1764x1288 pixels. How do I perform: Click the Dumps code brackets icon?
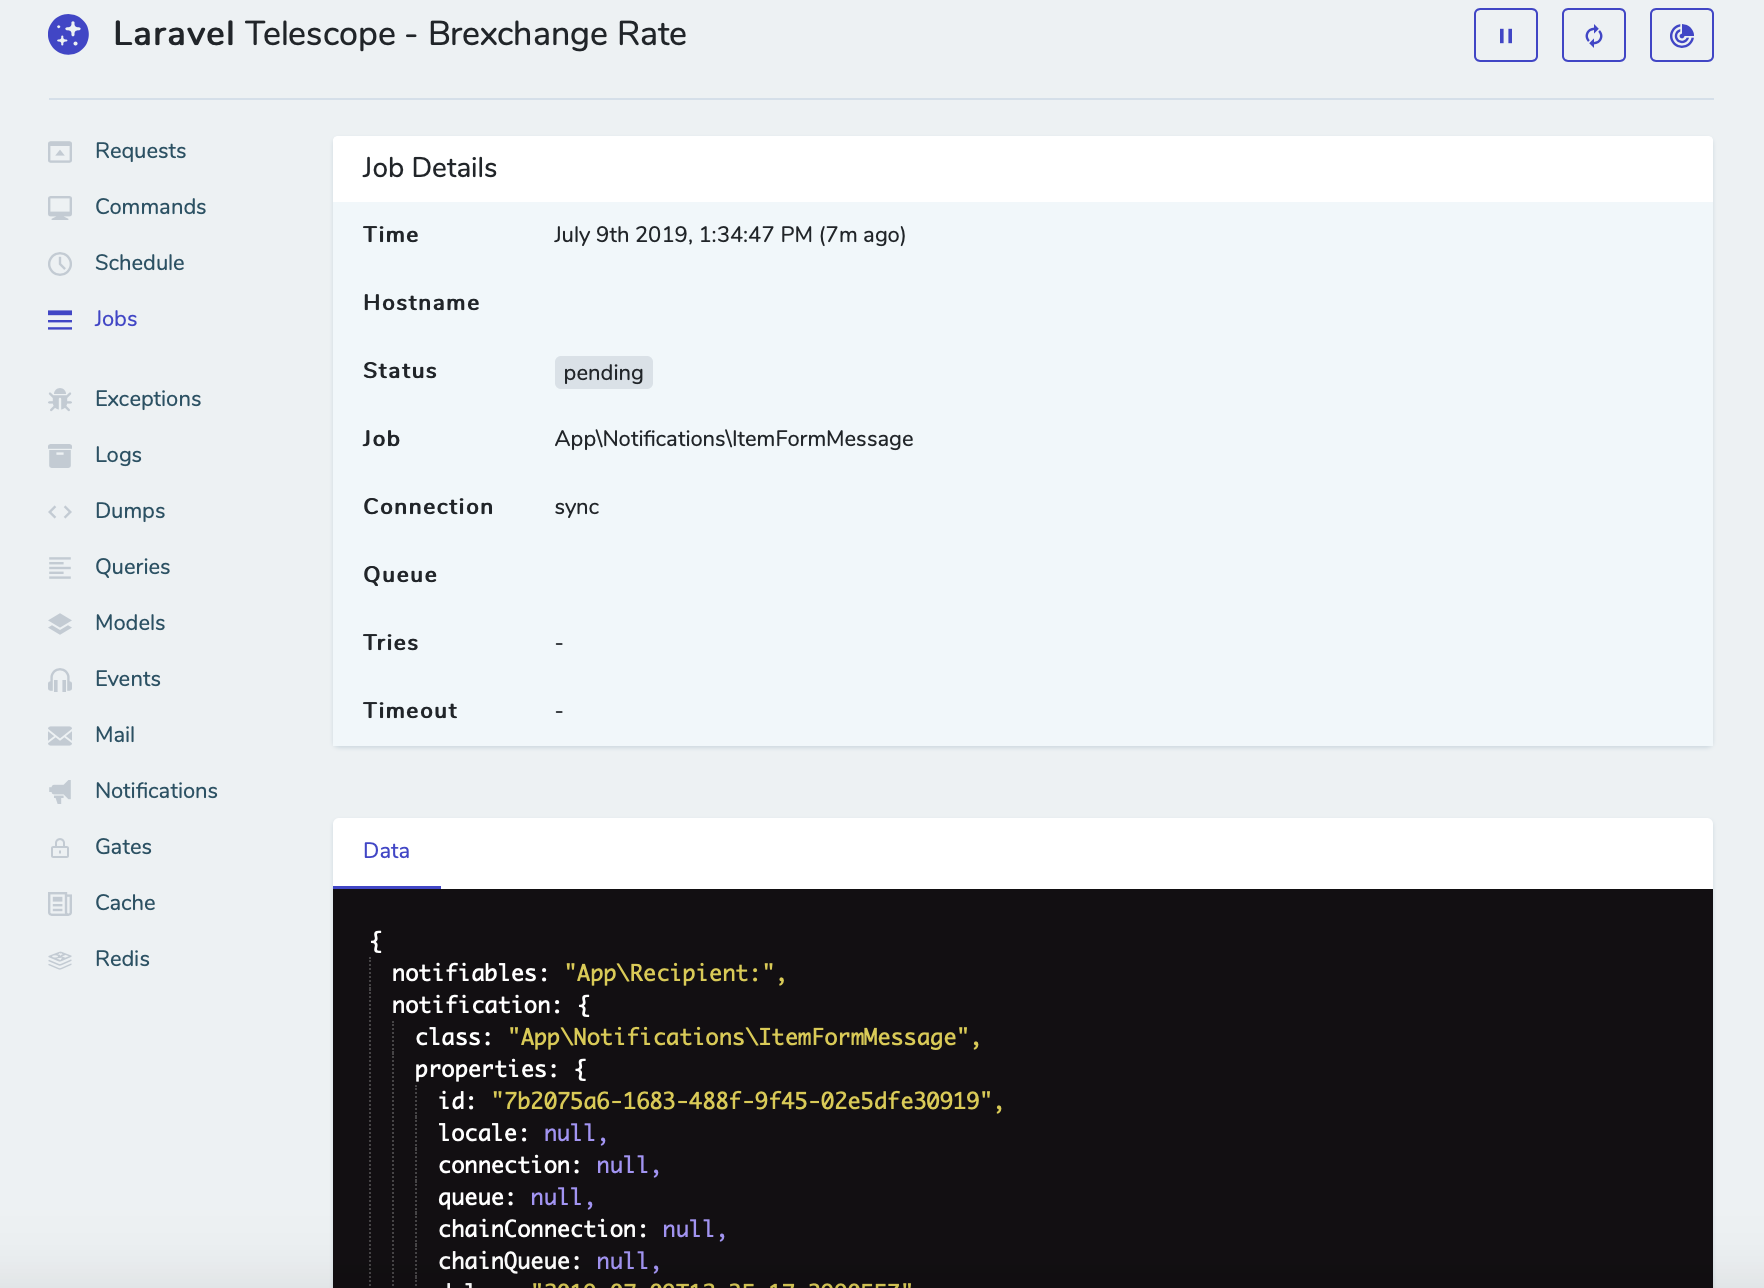[60, 512]
